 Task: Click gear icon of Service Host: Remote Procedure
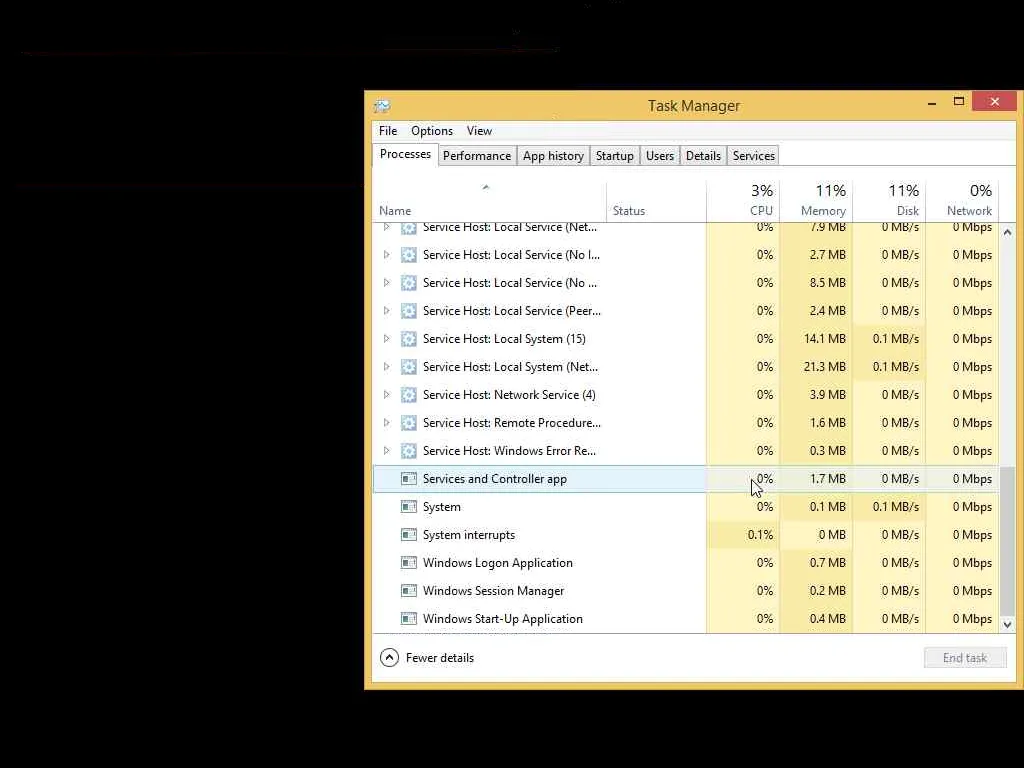click(x=409, y=423)
